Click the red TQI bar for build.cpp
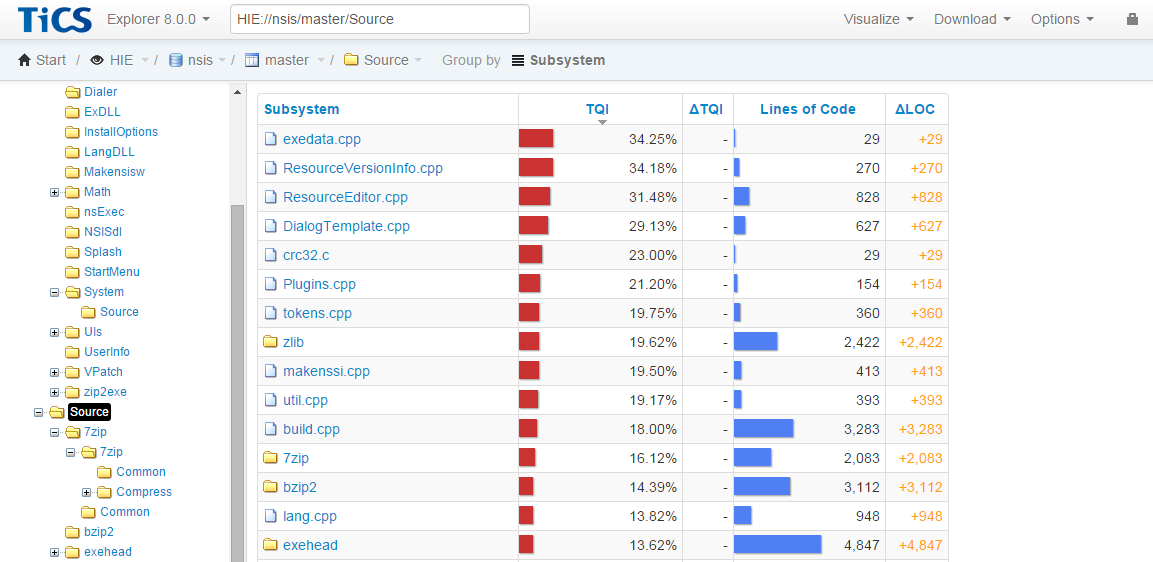The width and height of the screenshot is (1153, 562). pyautogui.click(x=528, y=429)
